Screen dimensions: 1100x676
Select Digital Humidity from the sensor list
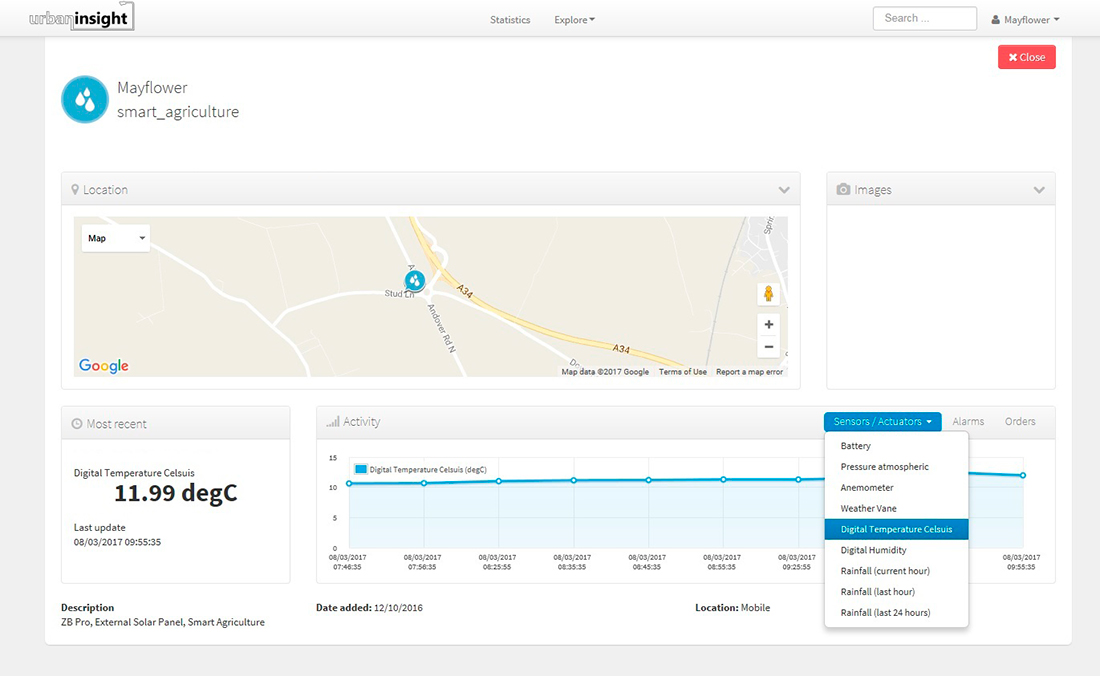click(x=897, y=550)
